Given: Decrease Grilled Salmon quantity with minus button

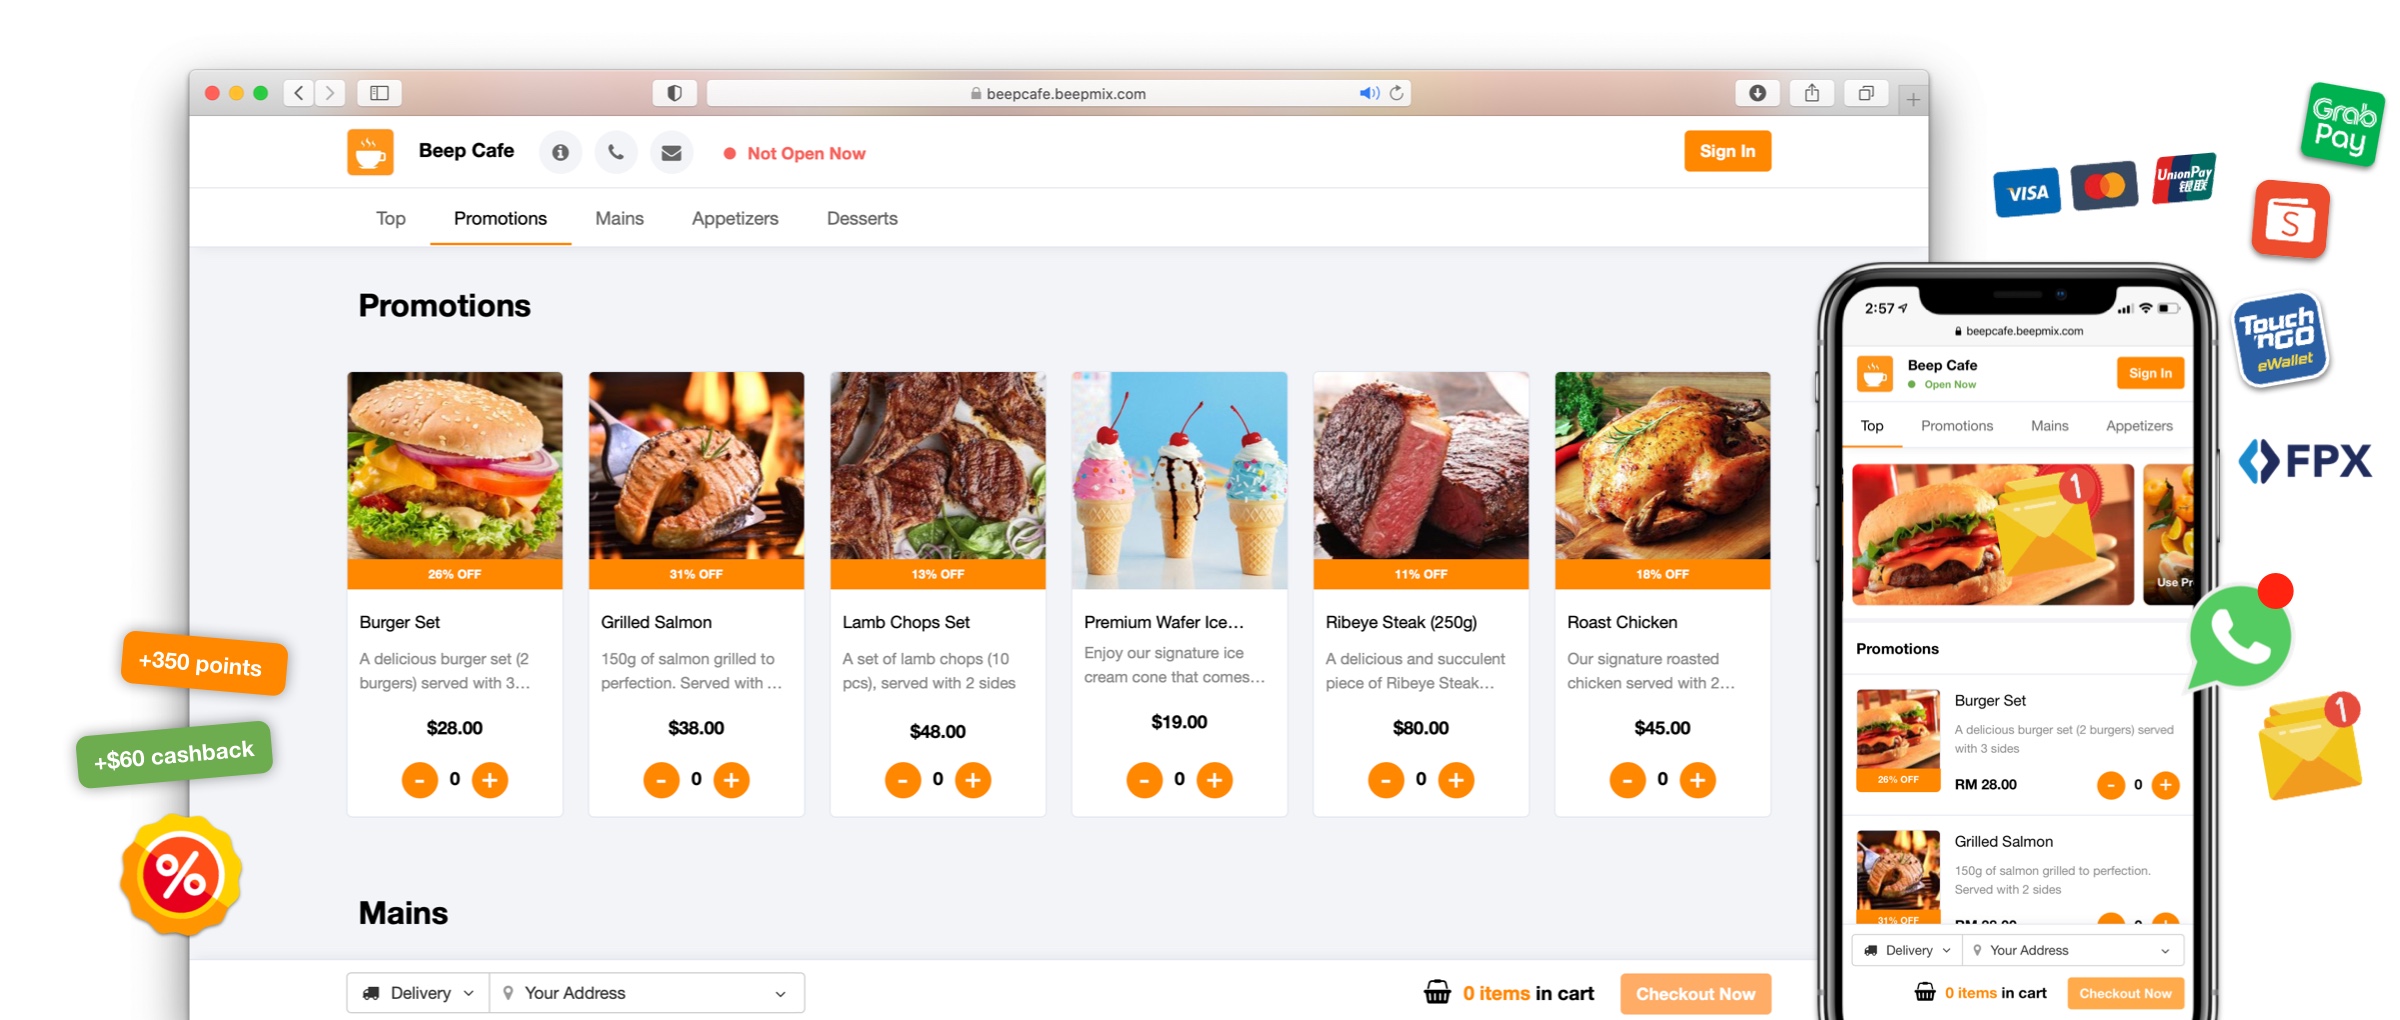Looking at the screenshot, I should 661,779.
